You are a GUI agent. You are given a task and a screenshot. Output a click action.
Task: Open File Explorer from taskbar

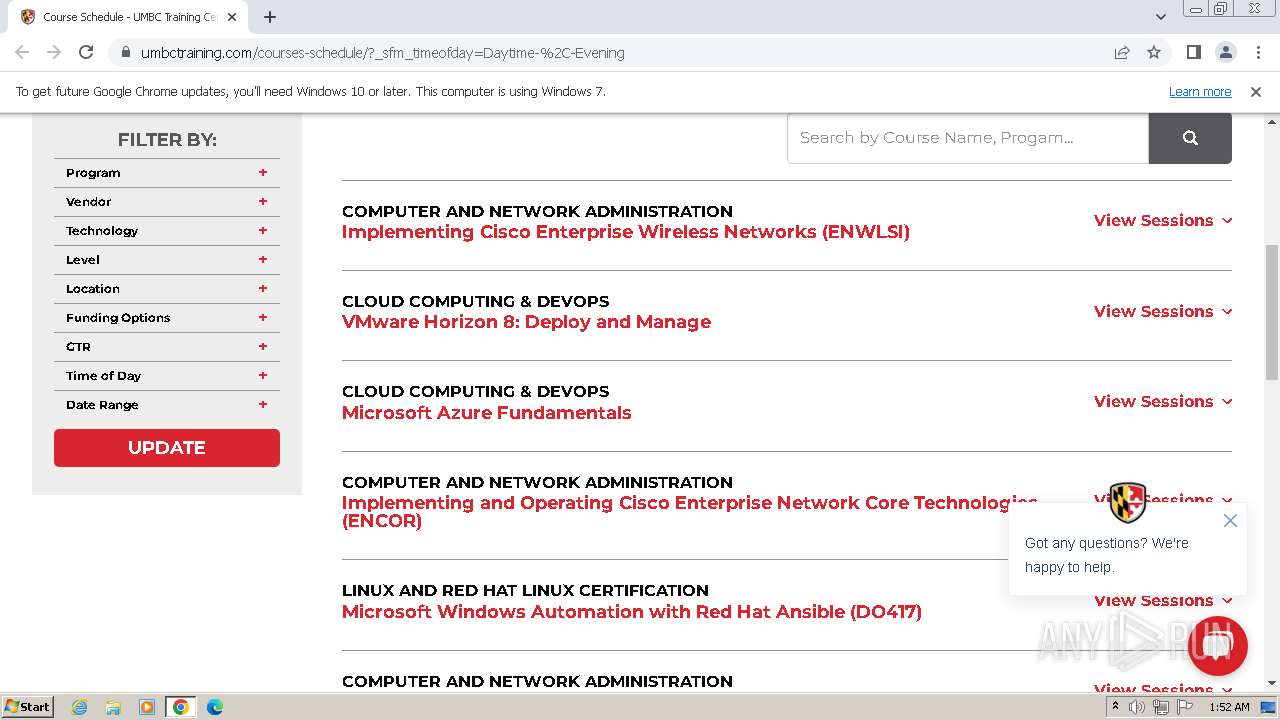tap(113, 707)
